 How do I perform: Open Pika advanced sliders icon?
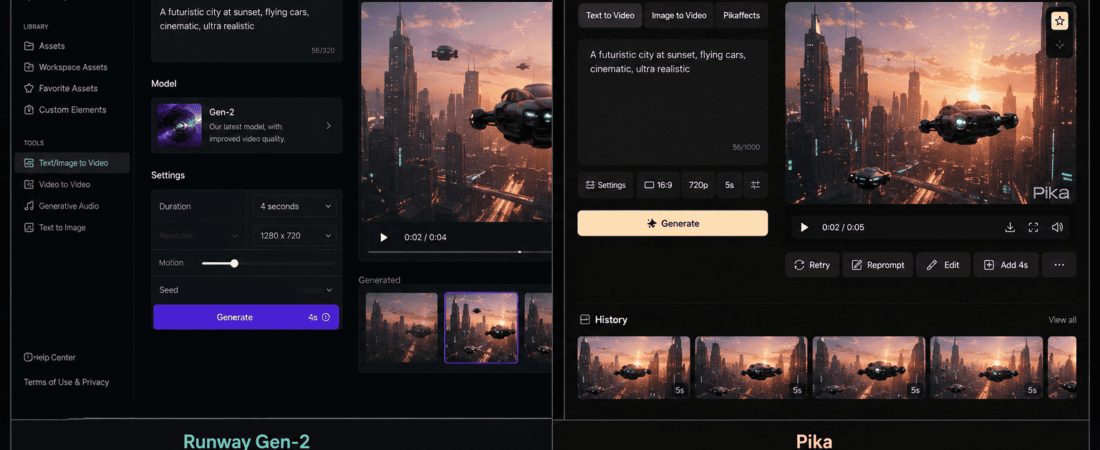coord(756,185)
